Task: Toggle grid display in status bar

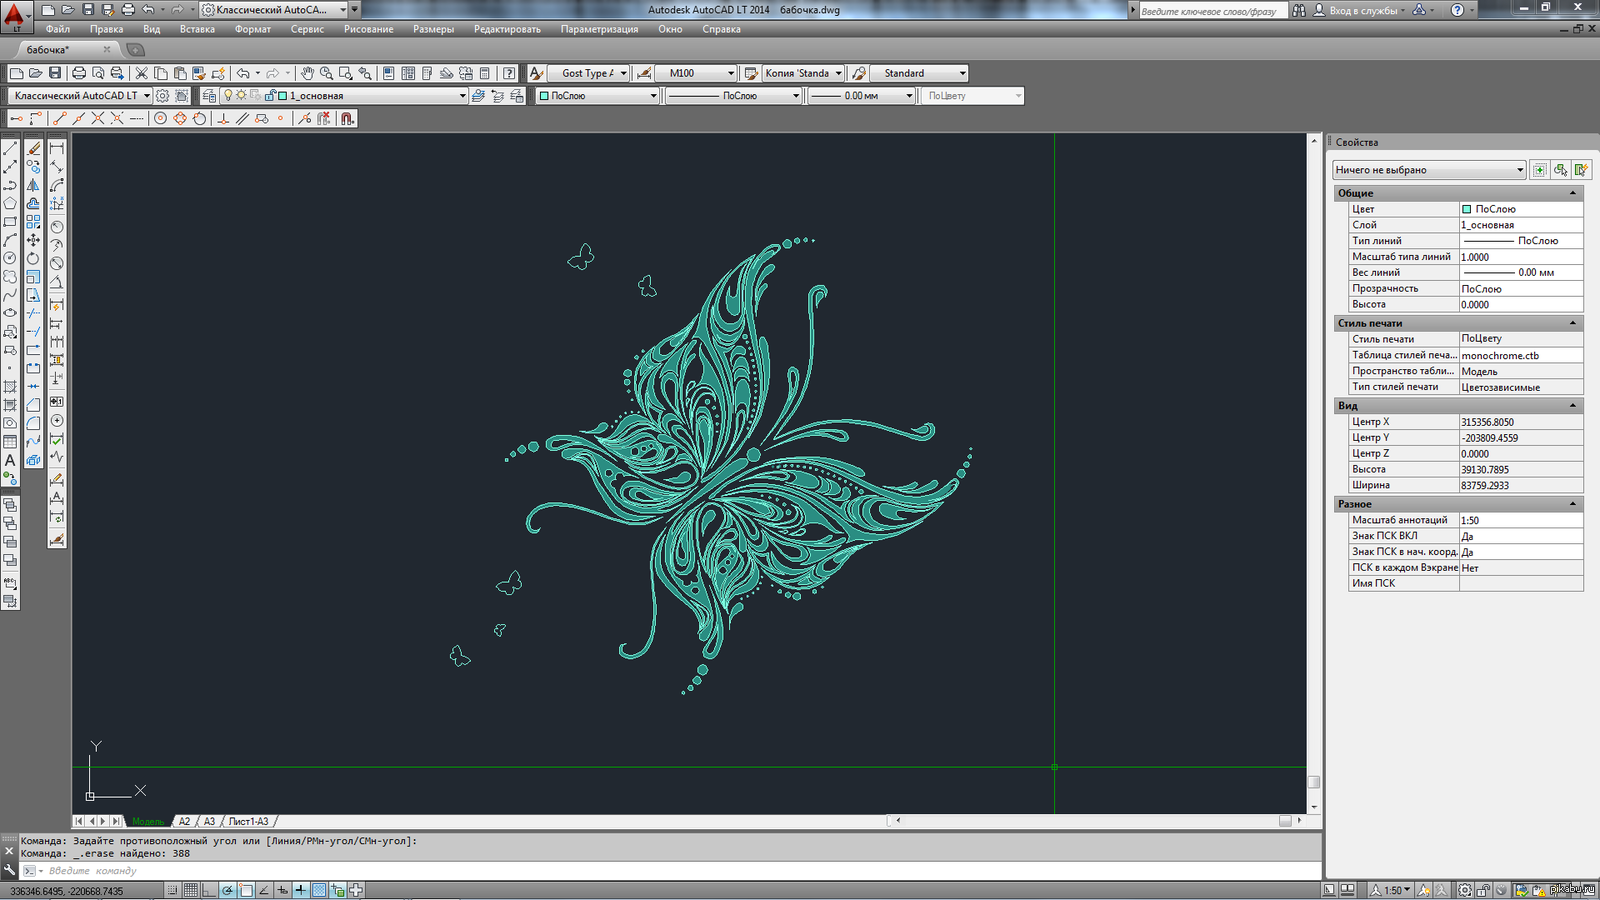Action: click(191, 890)
